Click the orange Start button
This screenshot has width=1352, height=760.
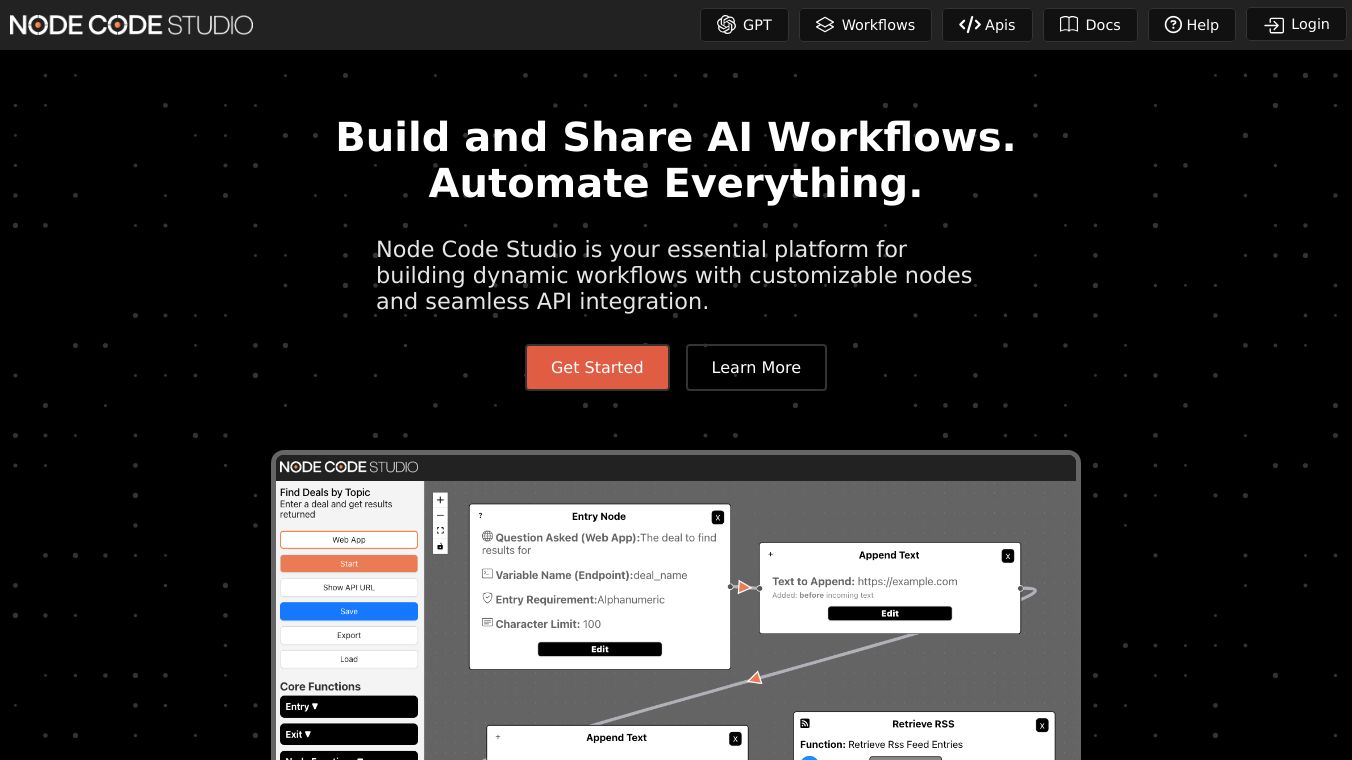(349, 564)
